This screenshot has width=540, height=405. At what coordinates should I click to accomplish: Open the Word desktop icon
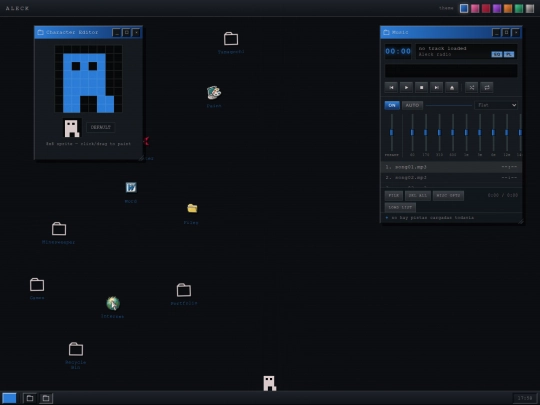[131, 187]
